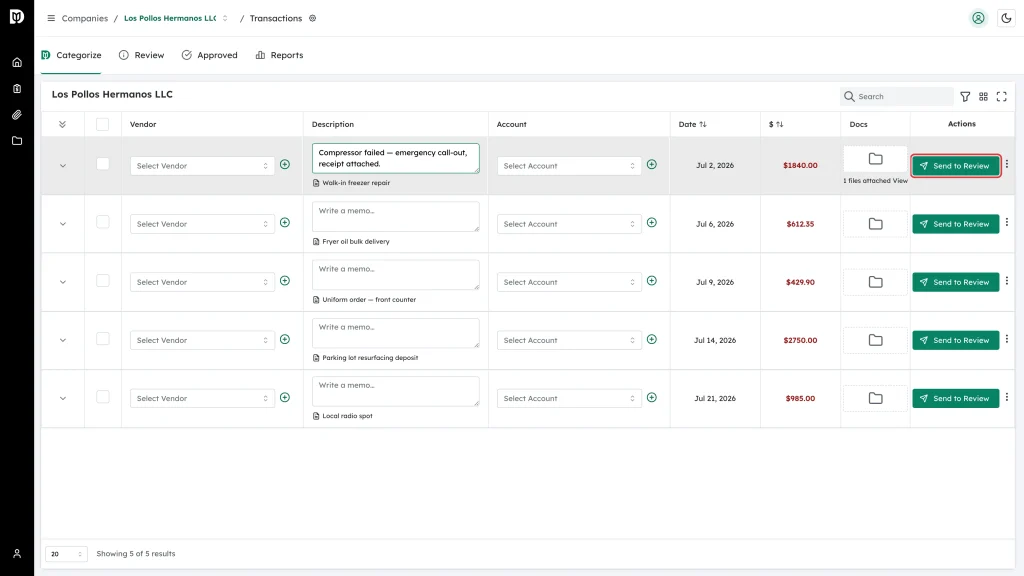Switch to the Review tab

click(x=142, y=55)
